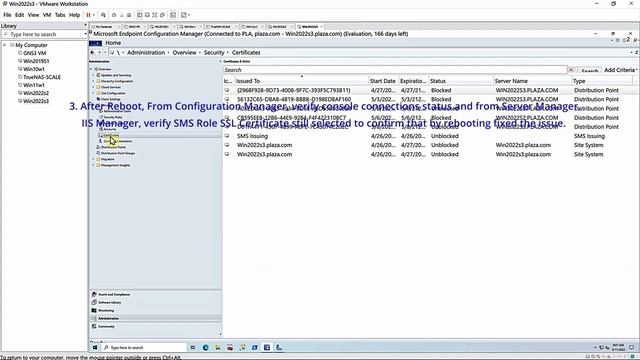The image size is (640, 360).
Task: Click the Windows Start button in guest
Action: point(95,347)
